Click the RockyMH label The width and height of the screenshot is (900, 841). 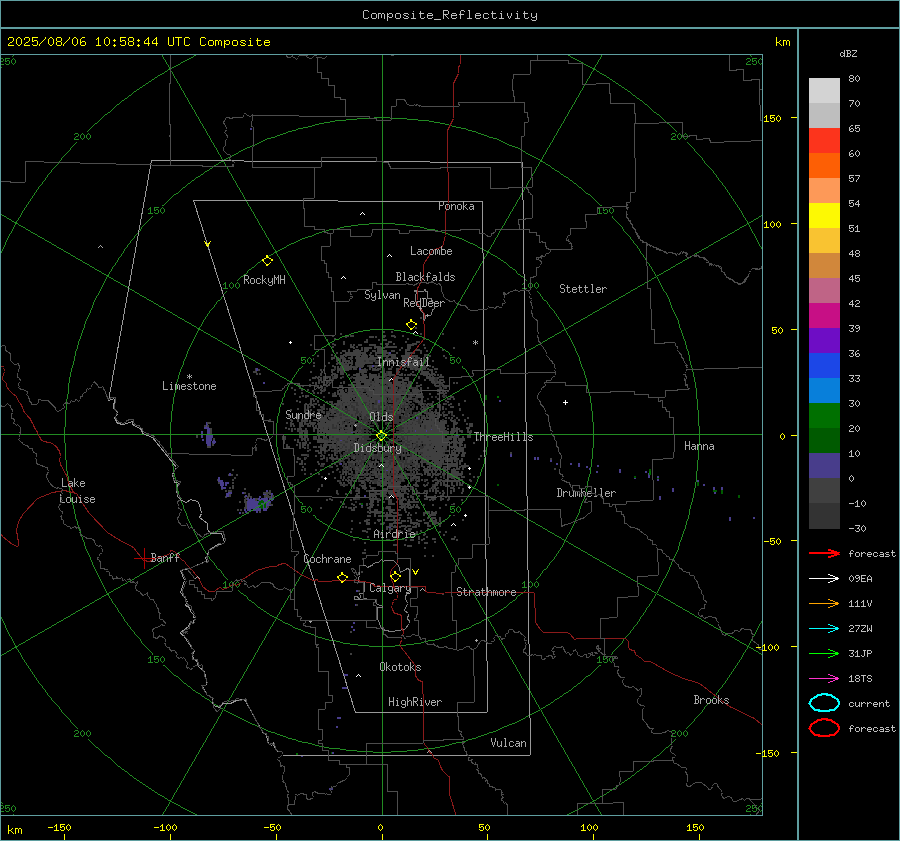click(x=264, y=280)
